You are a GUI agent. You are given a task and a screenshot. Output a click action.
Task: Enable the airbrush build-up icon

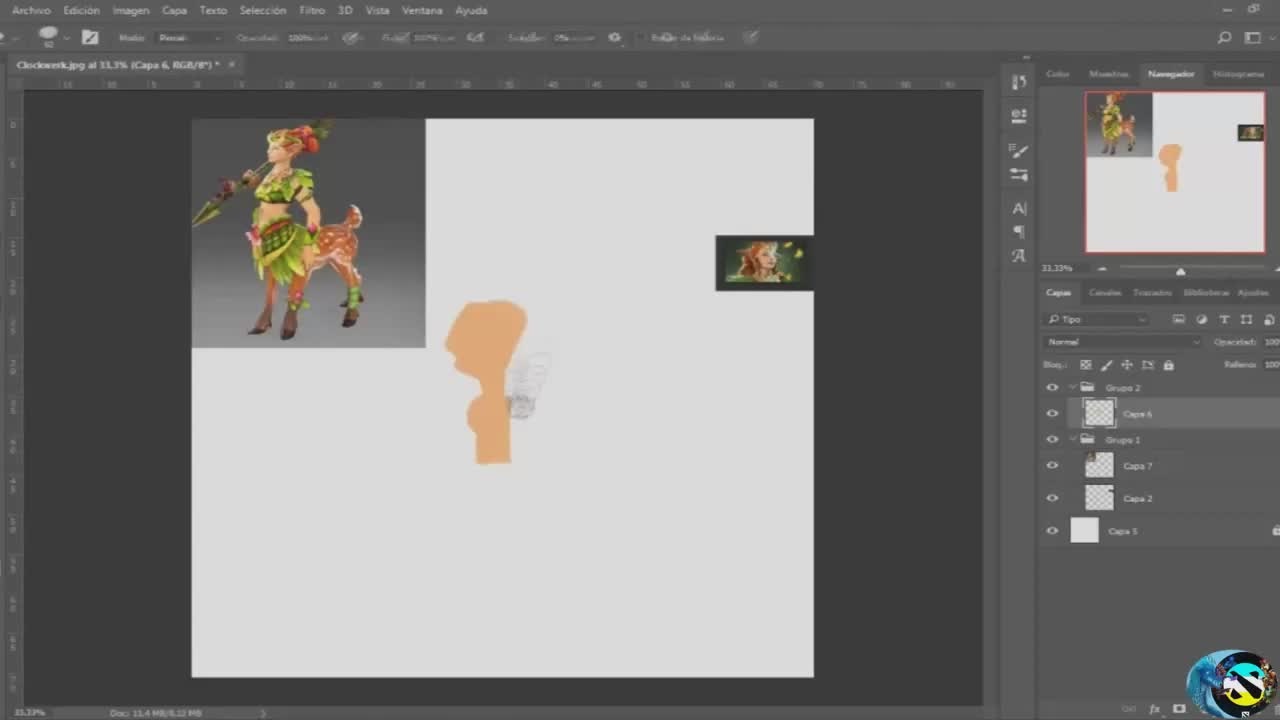click(x=476, y=37)
